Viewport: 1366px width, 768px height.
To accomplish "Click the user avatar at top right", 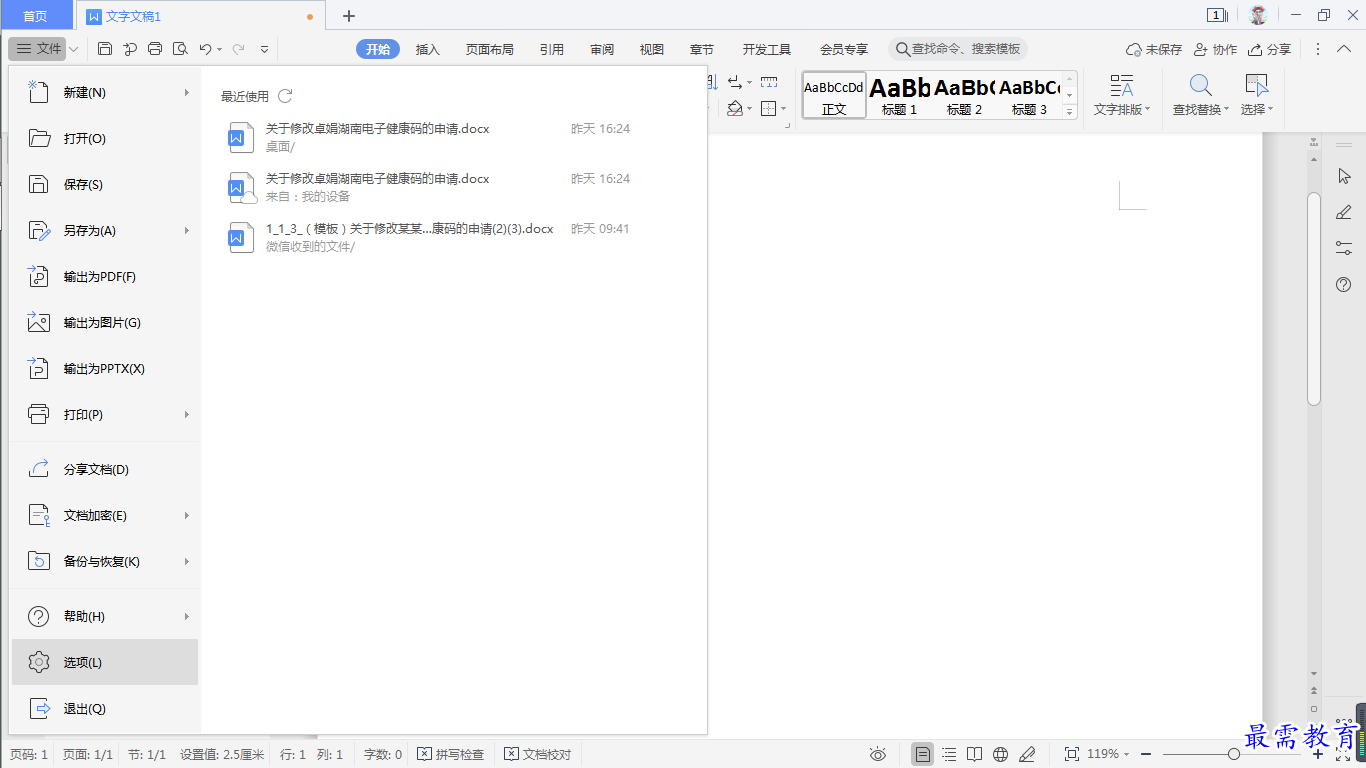I will click(x=1258, y=15).
